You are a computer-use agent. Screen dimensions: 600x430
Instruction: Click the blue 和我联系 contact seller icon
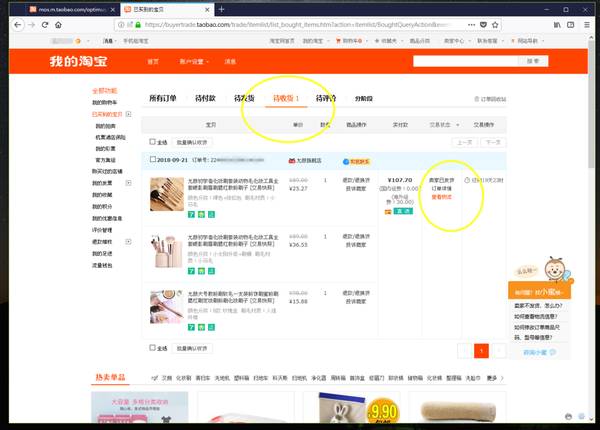point(346,161)
